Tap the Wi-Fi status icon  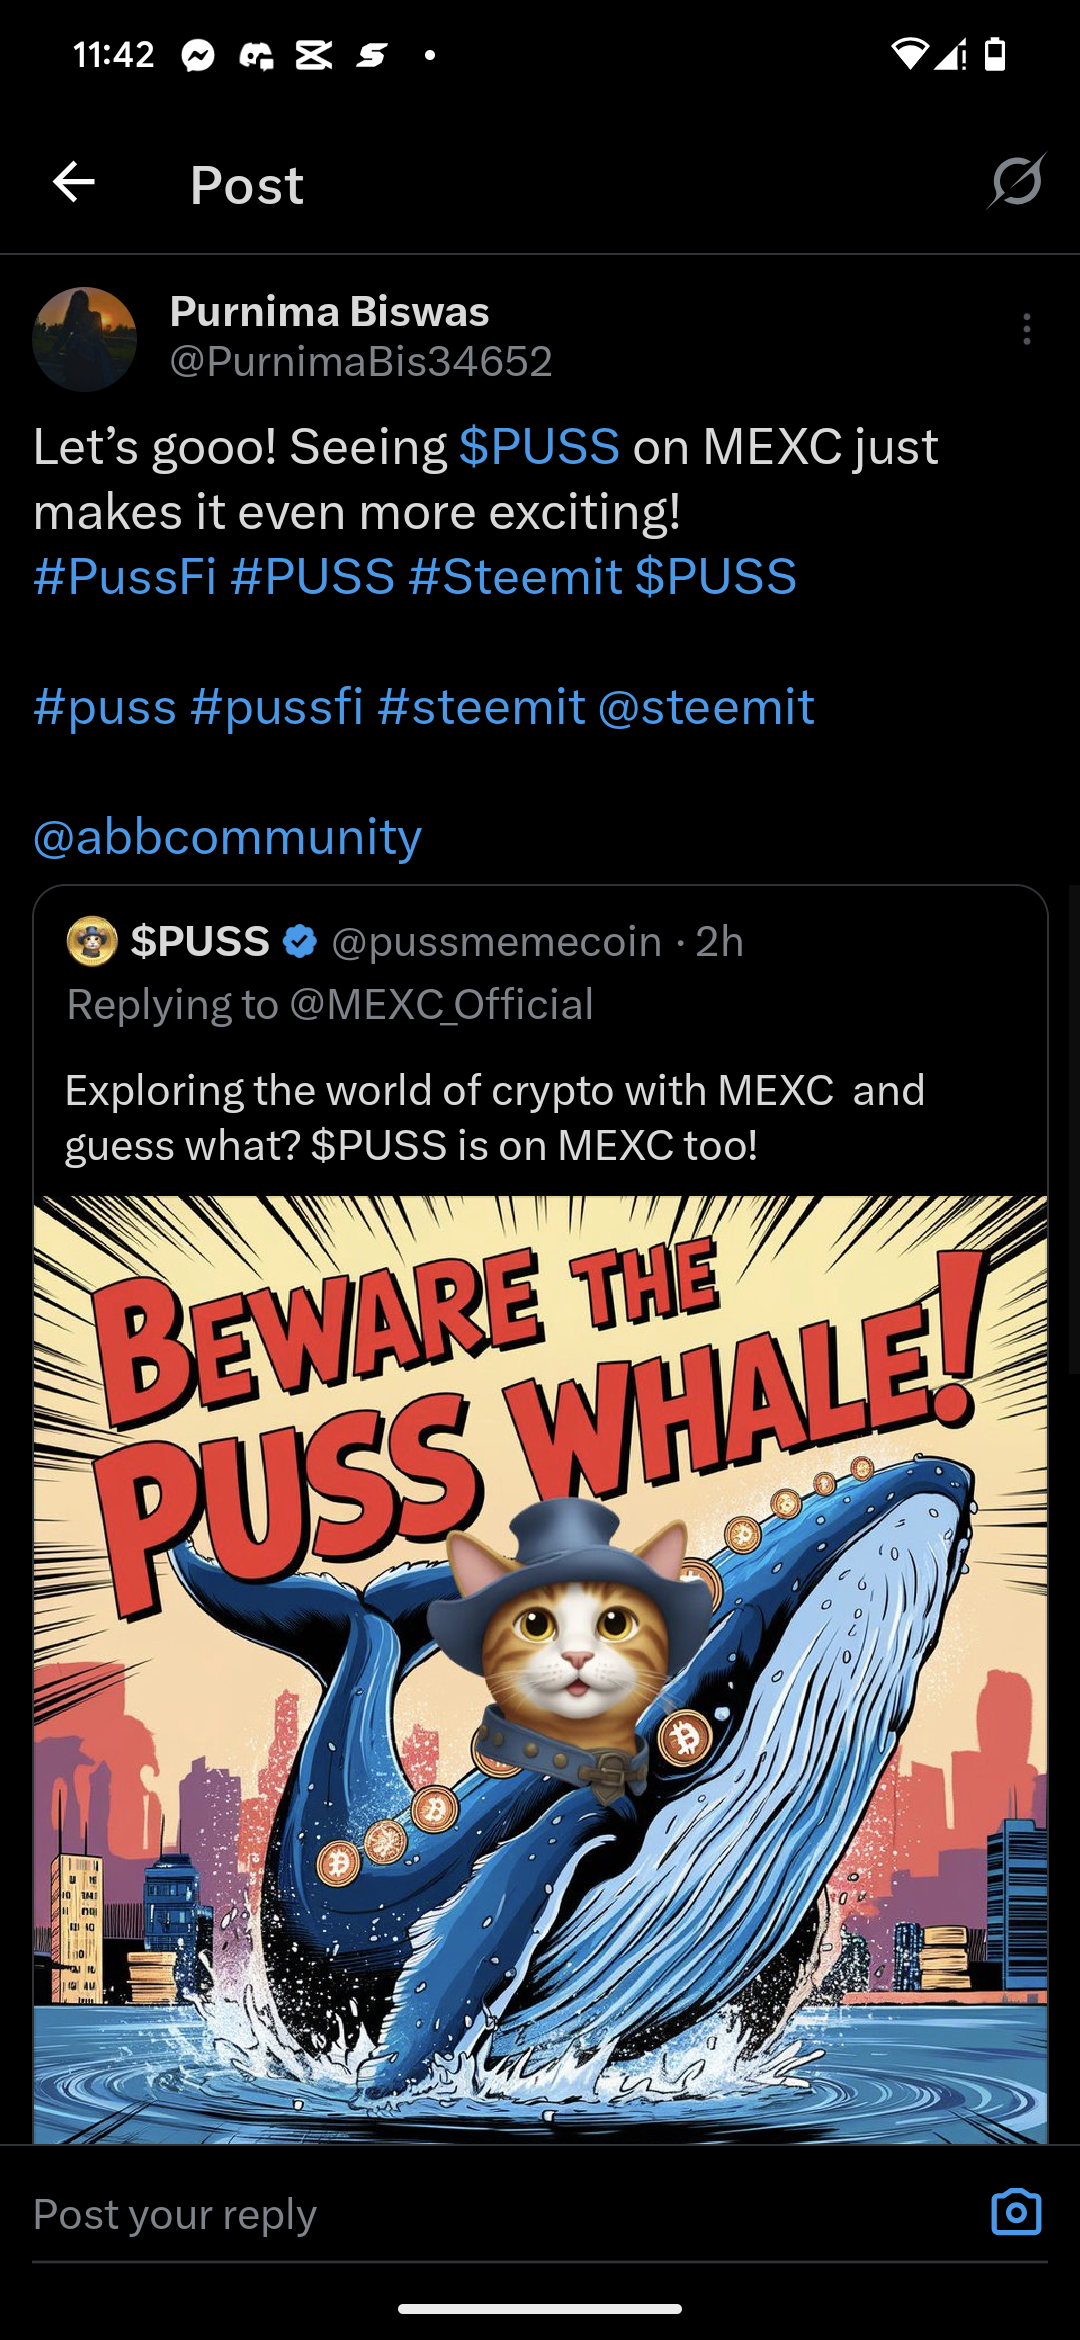(x=909, y=54)
